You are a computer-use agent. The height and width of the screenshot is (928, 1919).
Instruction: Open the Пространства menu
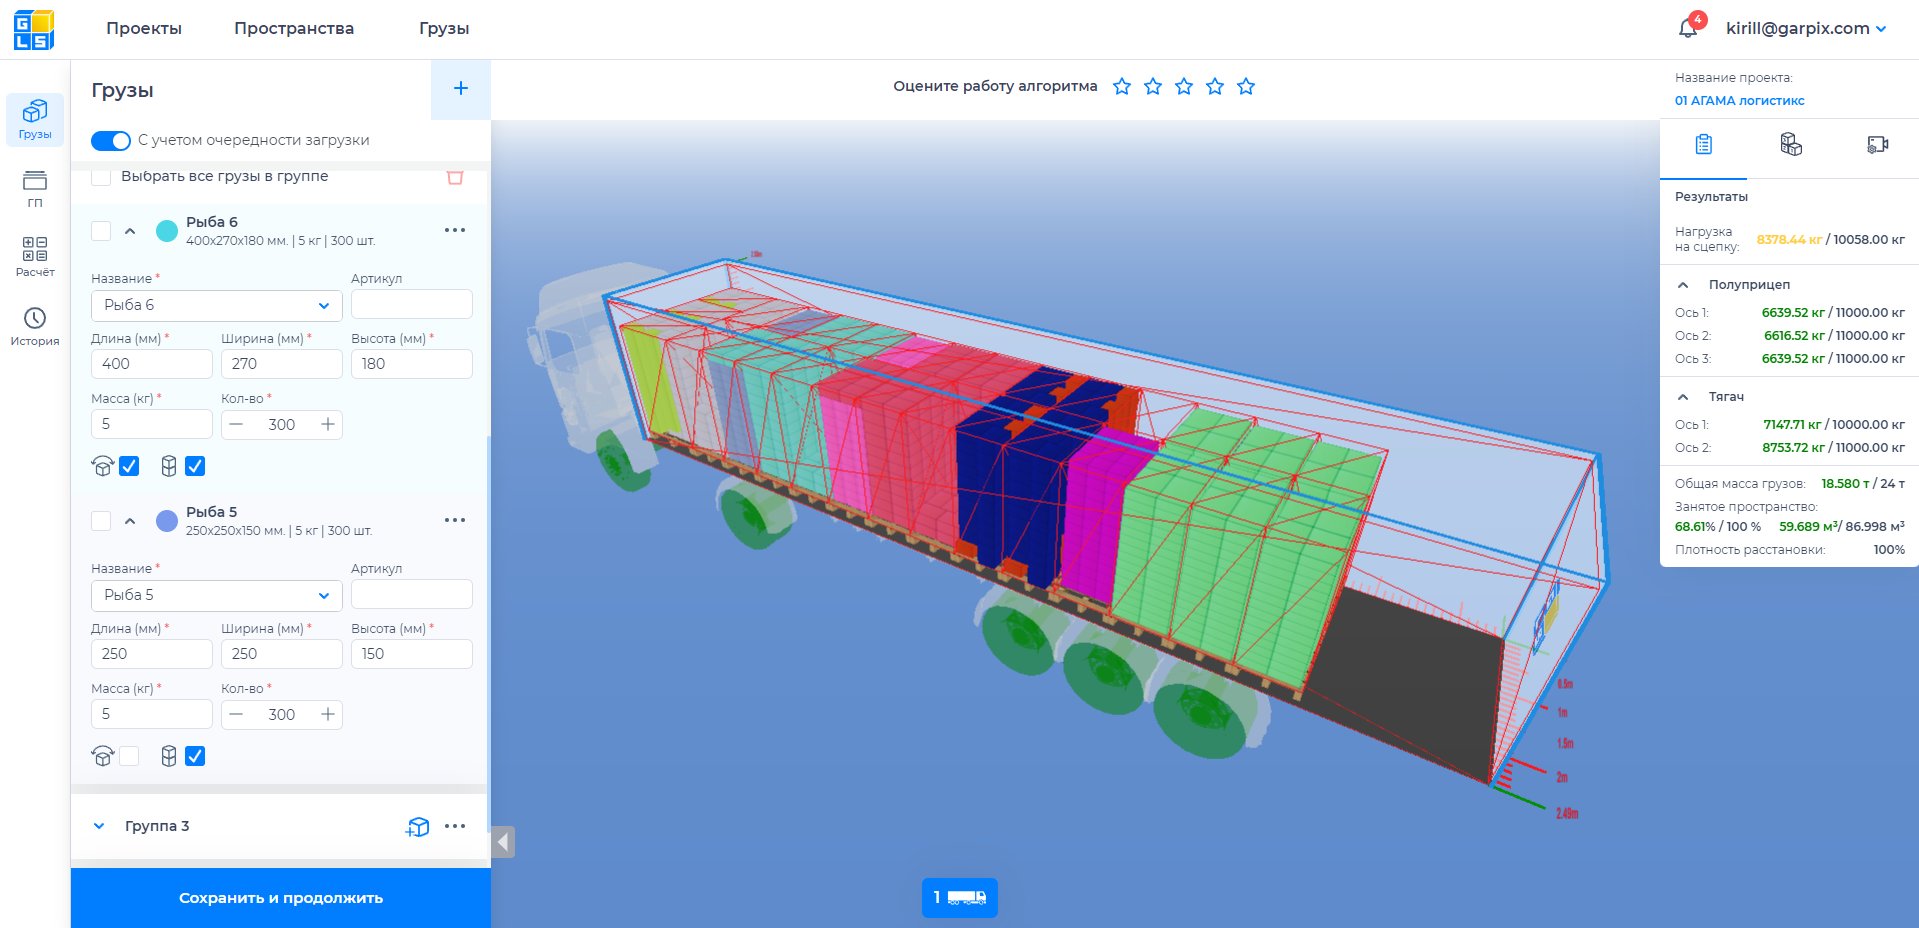293,28
